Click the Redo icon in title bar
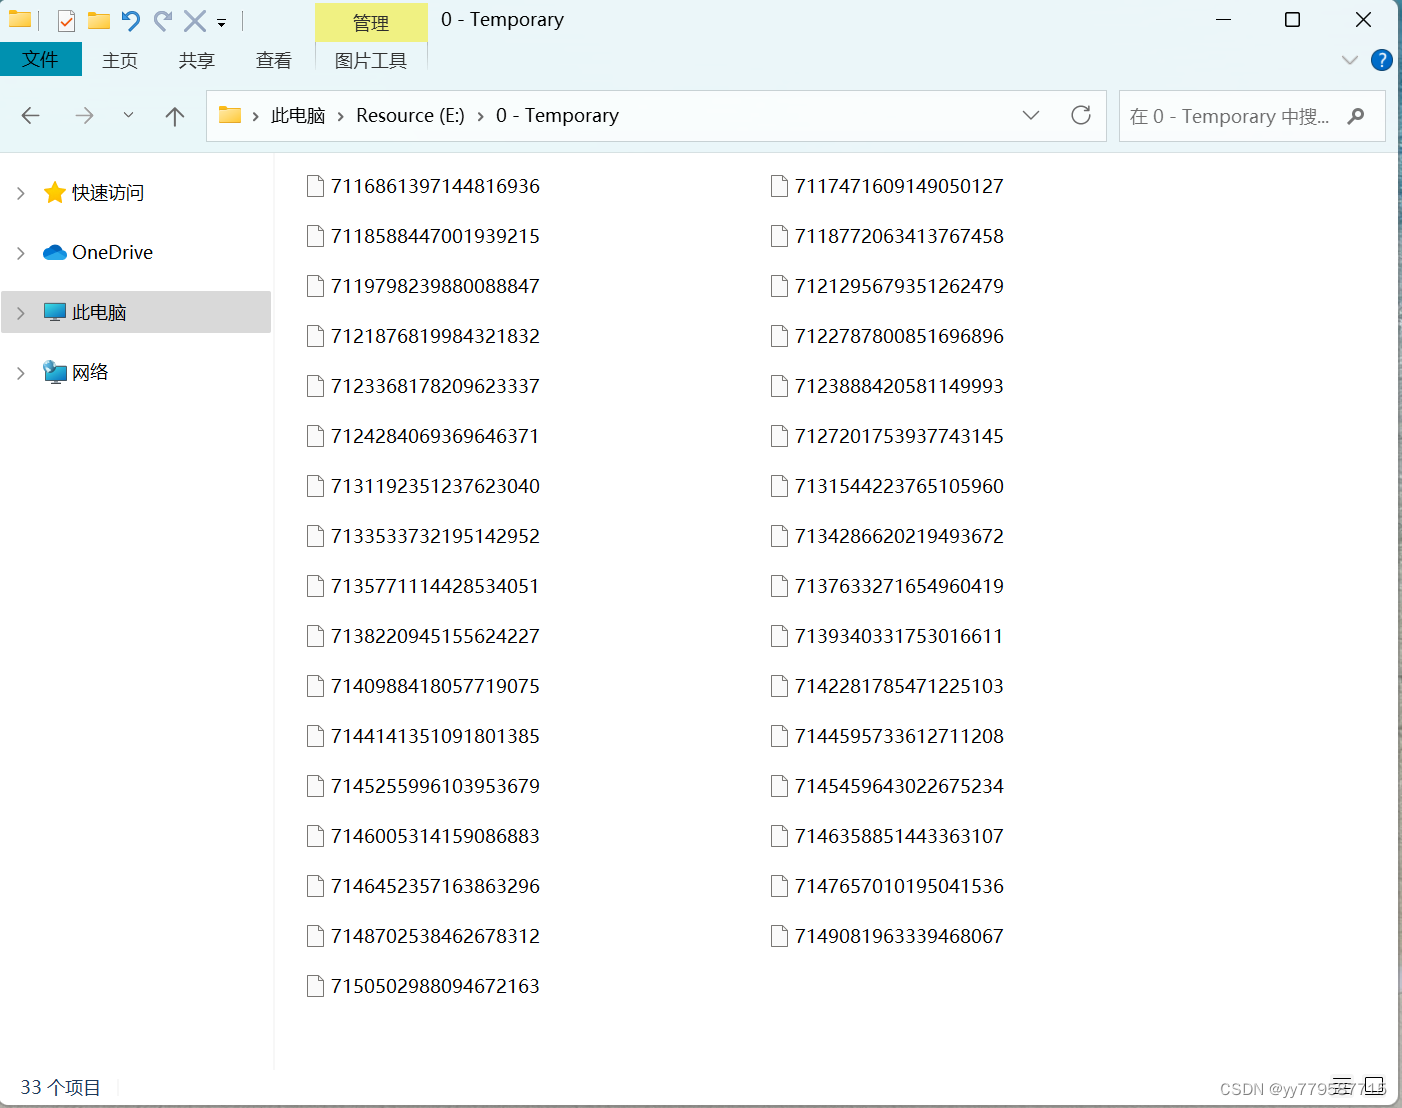The width and height of the screenshot is (1402, 1108). coord(163,20)
